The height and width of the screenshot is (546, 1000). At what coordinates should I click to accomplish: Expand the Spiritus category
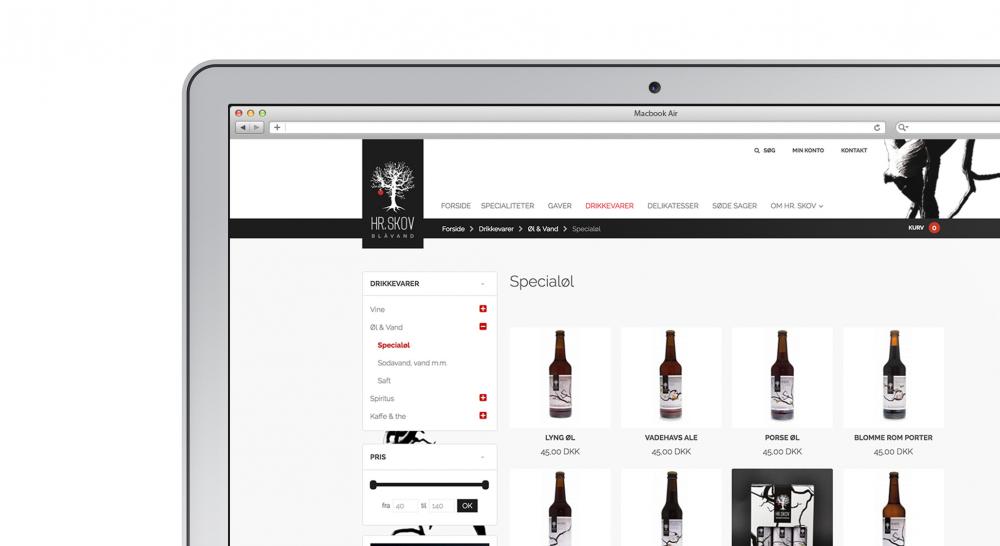point(483,398)
